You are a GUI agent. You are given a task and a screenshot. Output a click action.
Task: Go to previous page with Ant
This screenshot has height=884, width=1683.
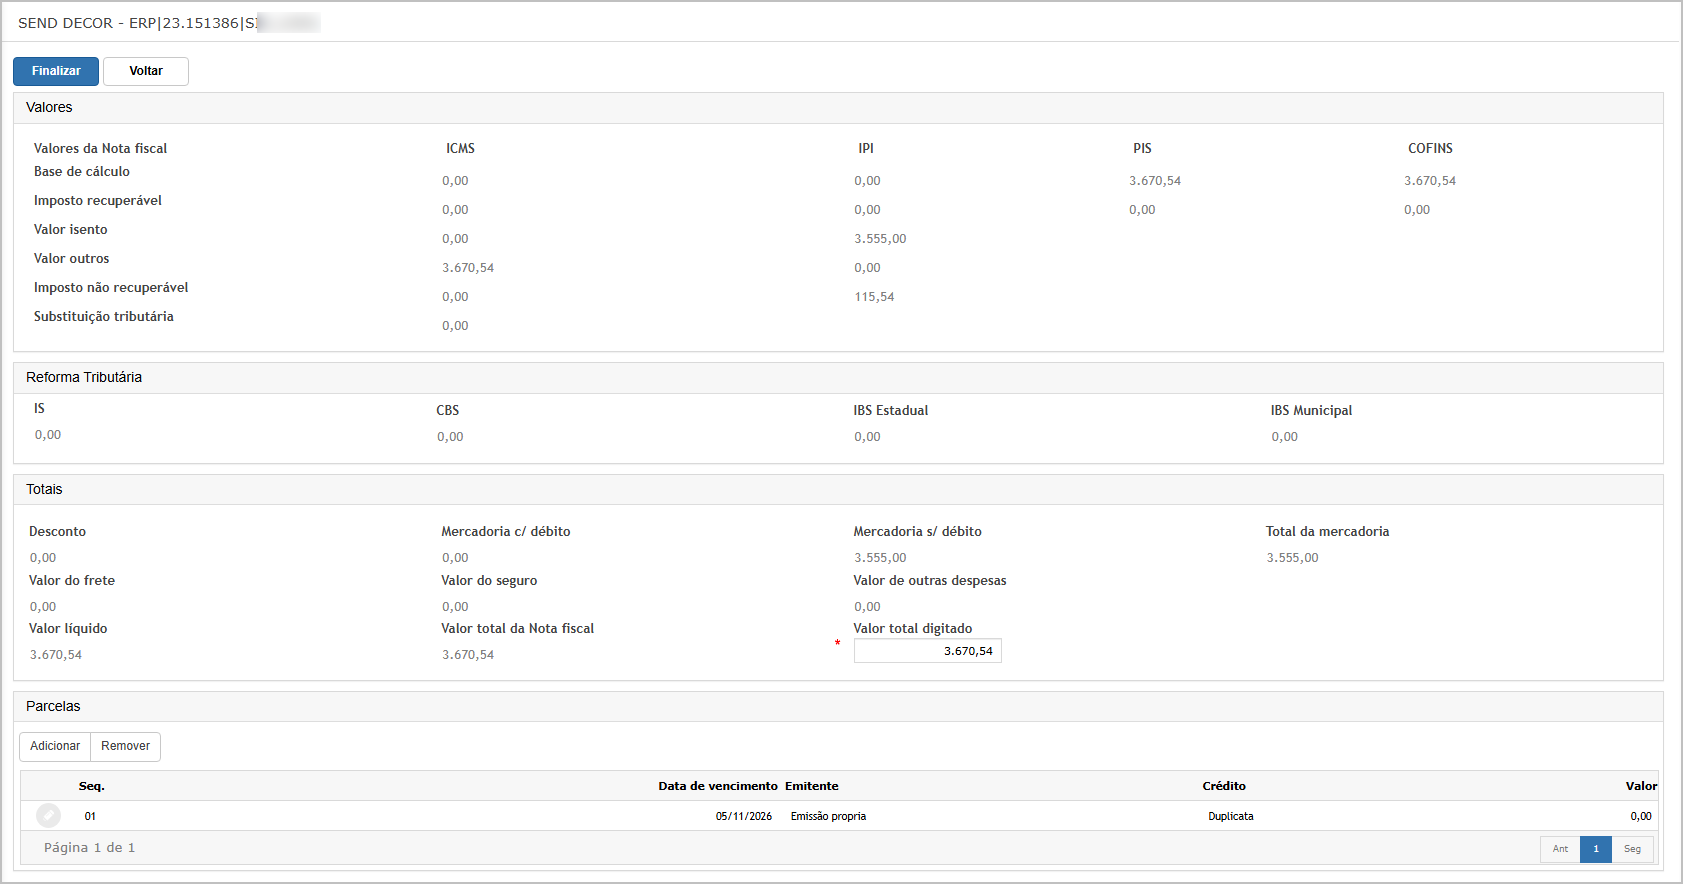(x=1560, y=849)
